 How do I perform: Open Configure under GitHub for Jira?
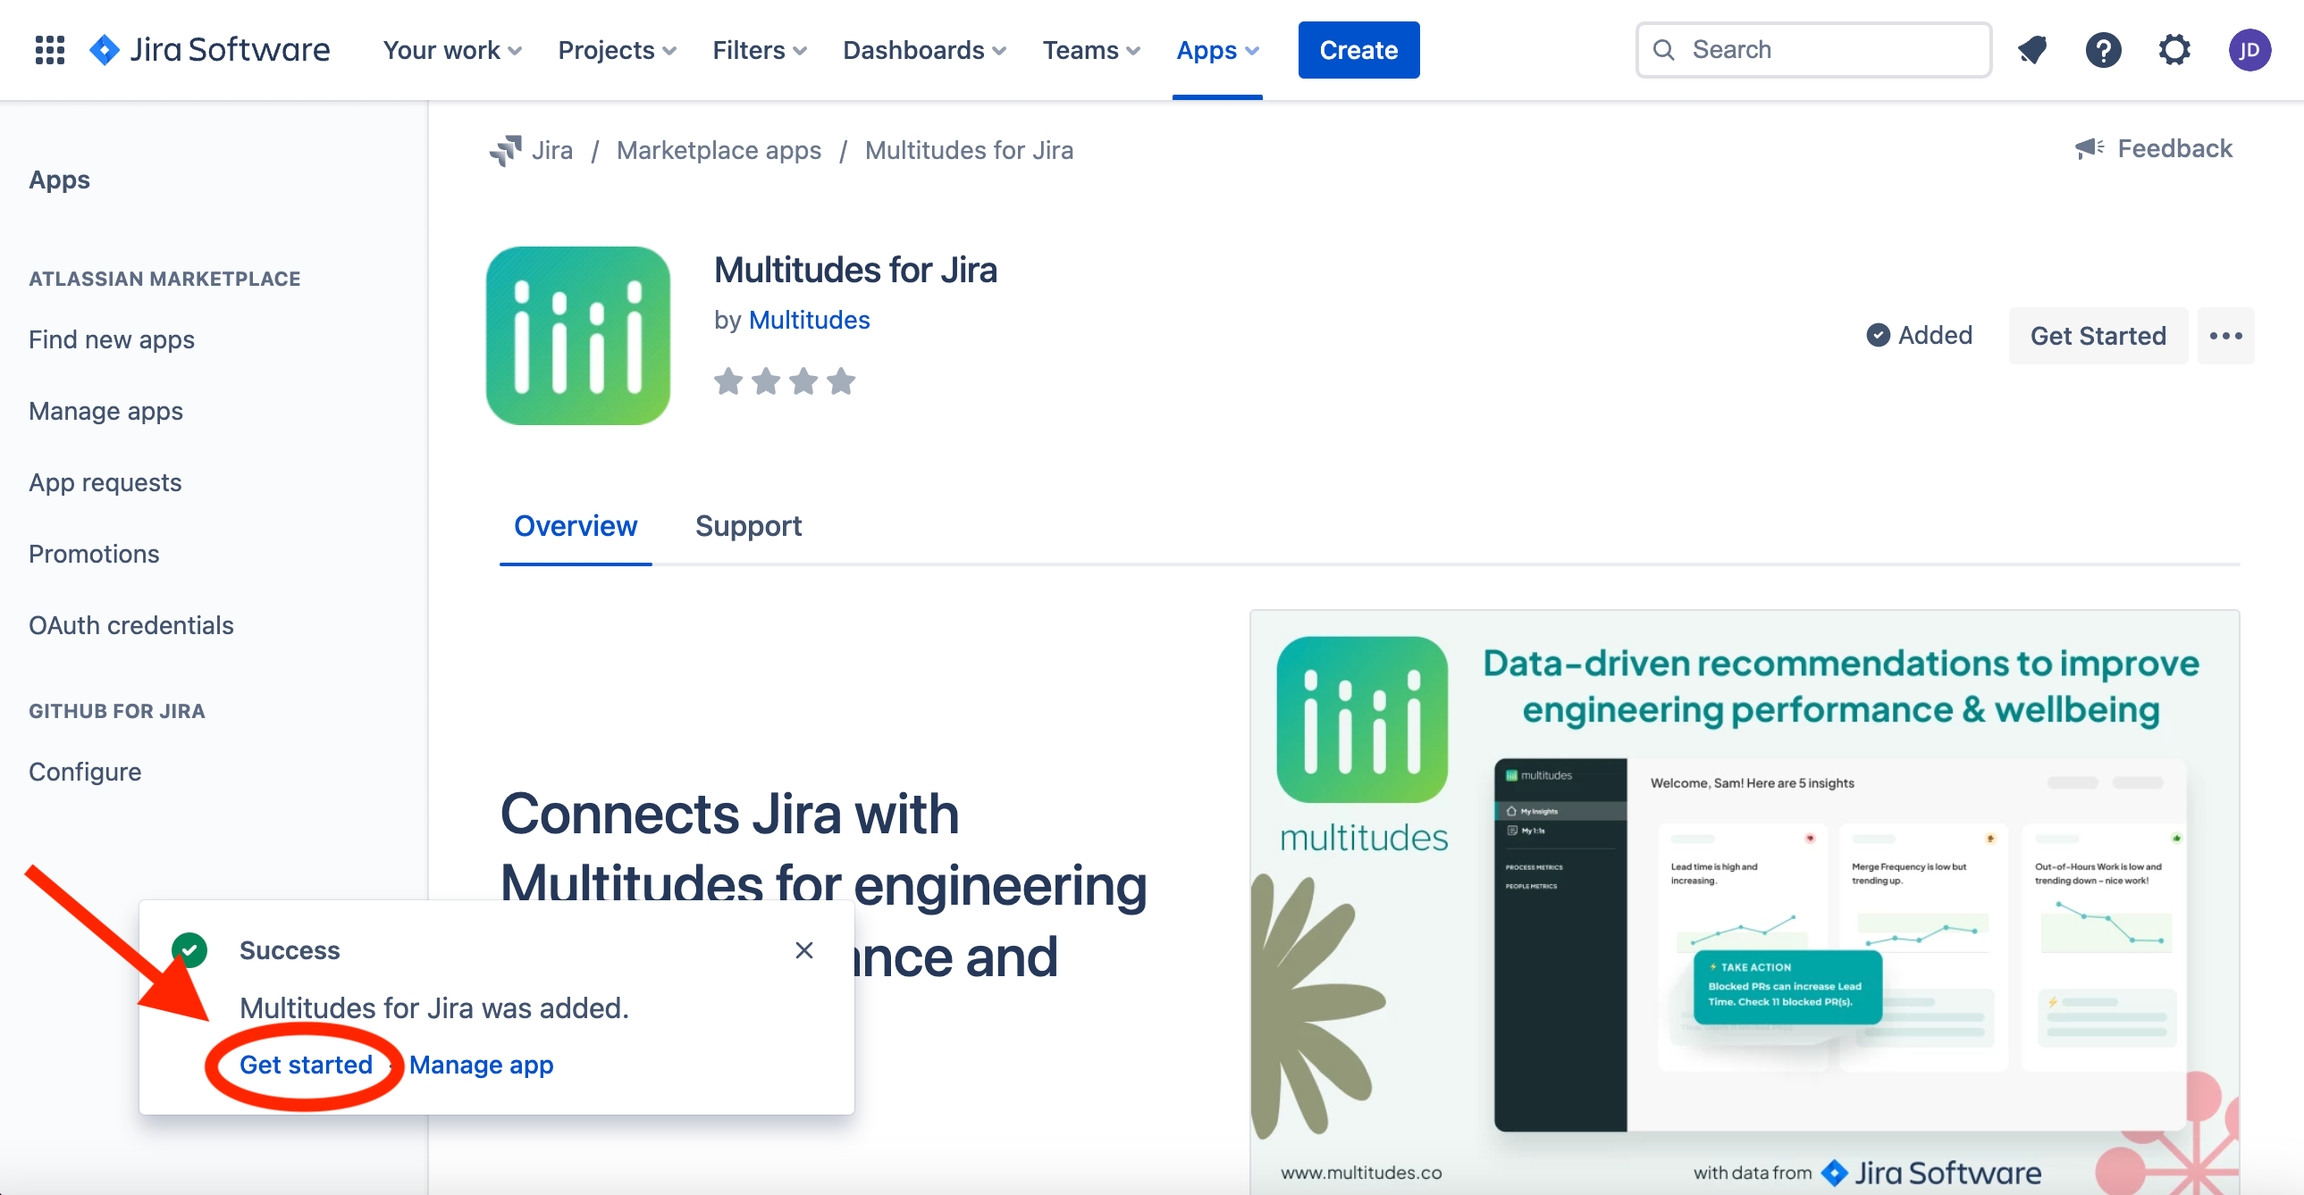tap(85, 772)
